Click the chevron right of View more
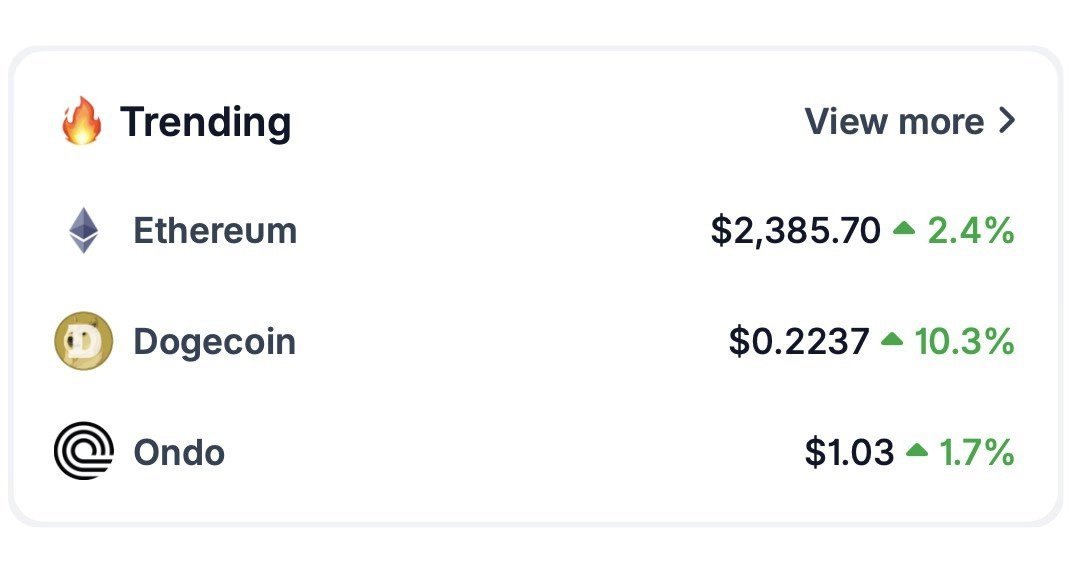 point(1007,120)
